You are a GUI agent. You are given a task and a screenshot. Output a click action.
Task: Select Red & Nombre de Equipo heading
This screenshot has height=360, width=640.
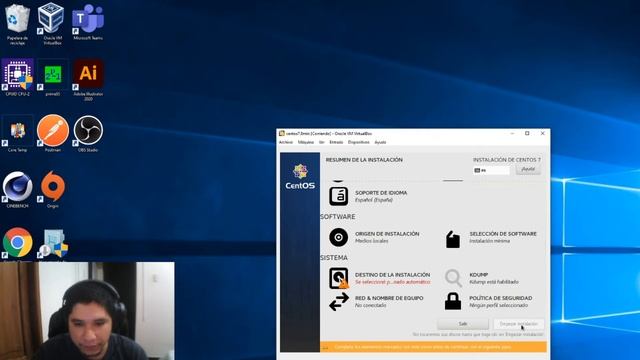point(389,298)
